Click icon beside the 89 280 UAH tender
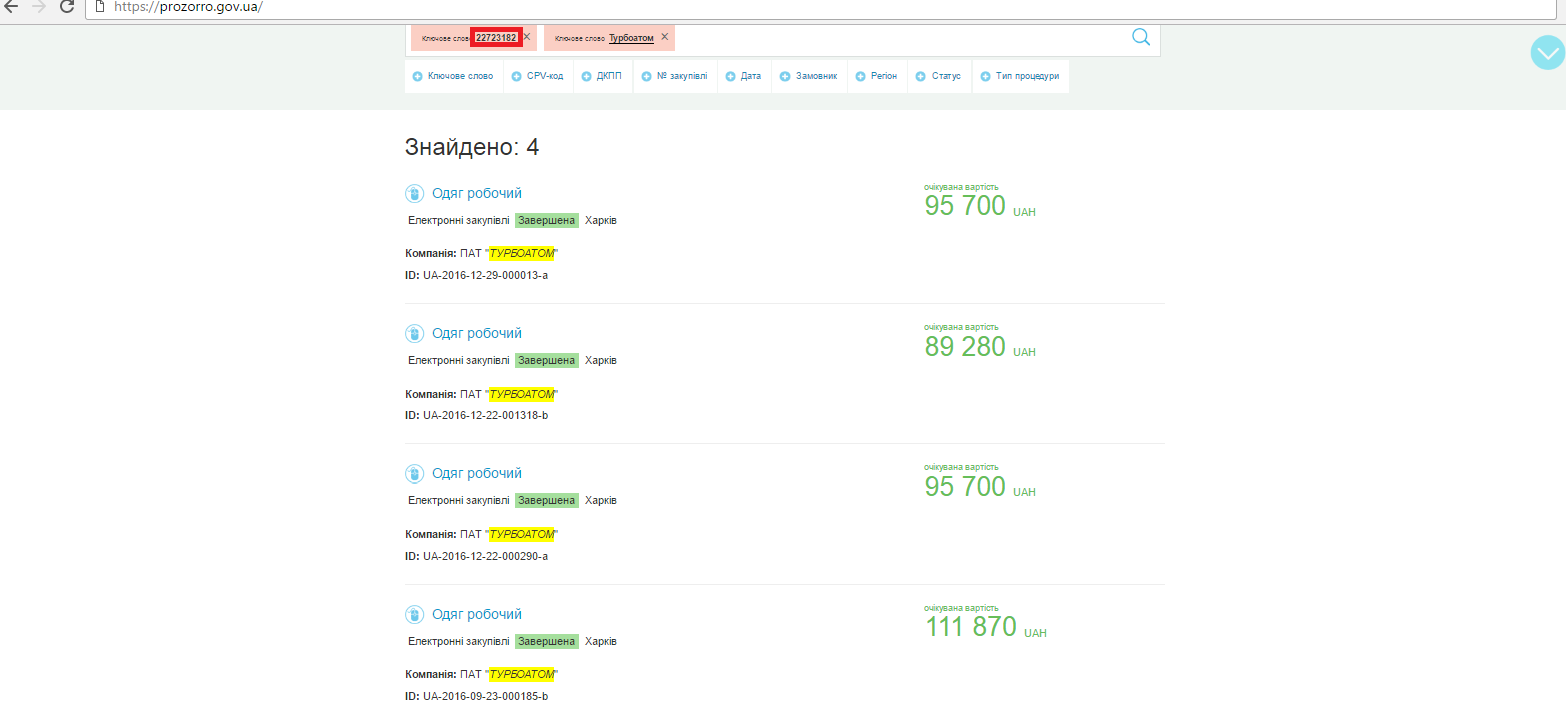Image resolution: width=1566 pixels, height=716 pixels. (414, 334)
